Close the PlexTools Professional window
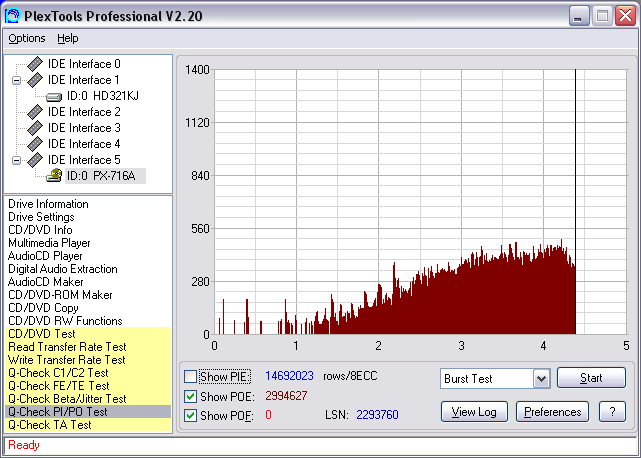The width and height of the screenshot is (641, 458). click(625, 16)
